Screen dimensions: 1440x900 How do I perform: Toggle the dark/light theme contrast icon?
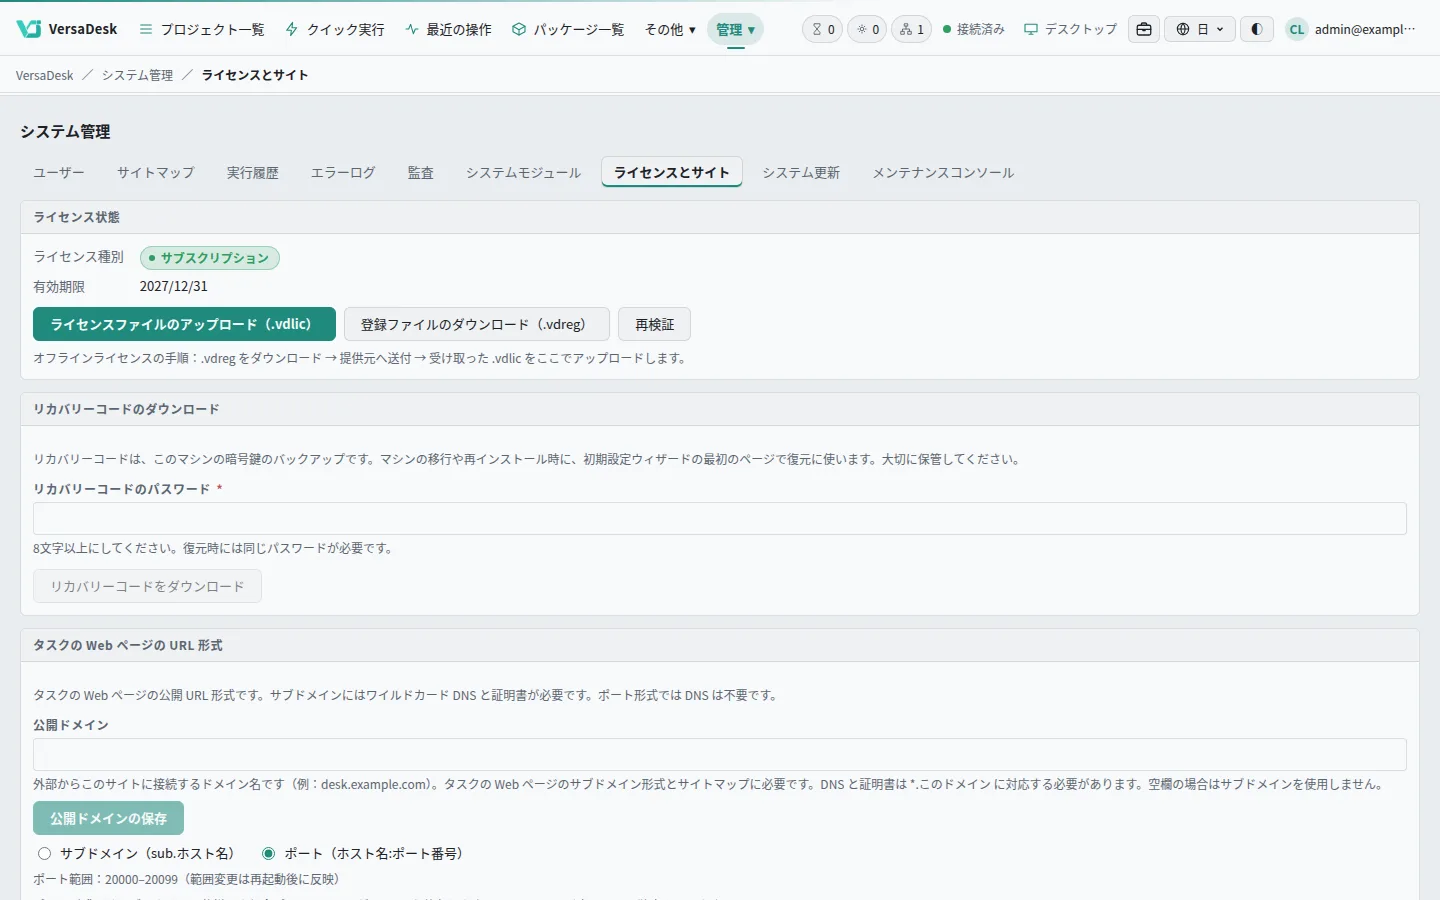click(x=1257, y=29)
